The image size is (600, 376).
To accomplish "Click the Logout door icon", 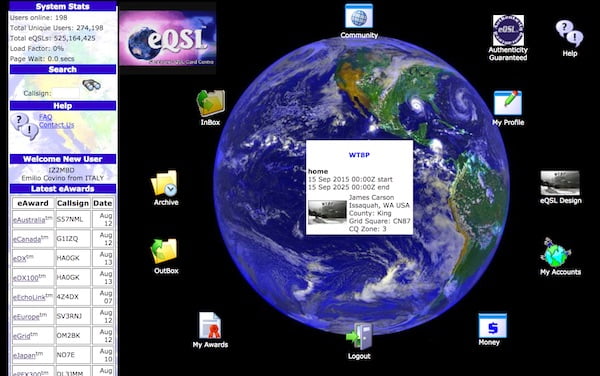I will 359,337.
